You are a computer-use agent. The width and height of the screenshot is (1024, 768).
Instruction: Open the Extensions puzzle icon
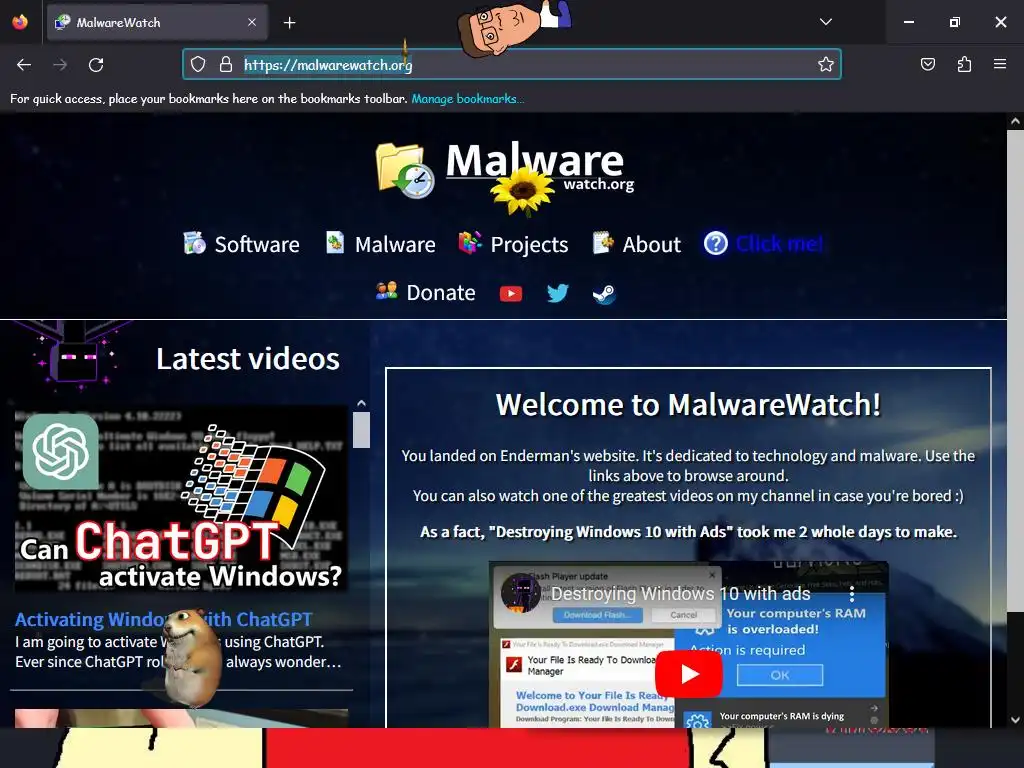(x=964, y=64)
